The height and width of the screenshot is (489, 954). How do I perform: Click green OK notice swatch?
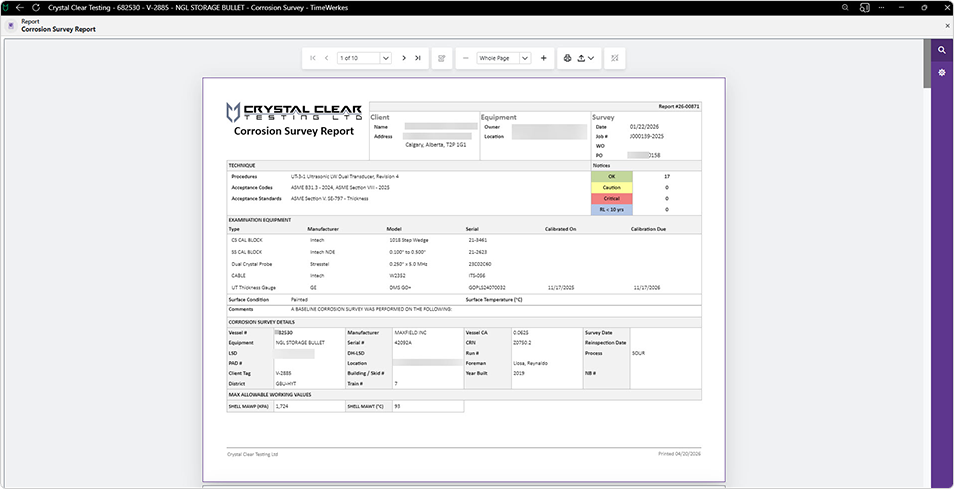pyautogui.click(x=612, y=176)
